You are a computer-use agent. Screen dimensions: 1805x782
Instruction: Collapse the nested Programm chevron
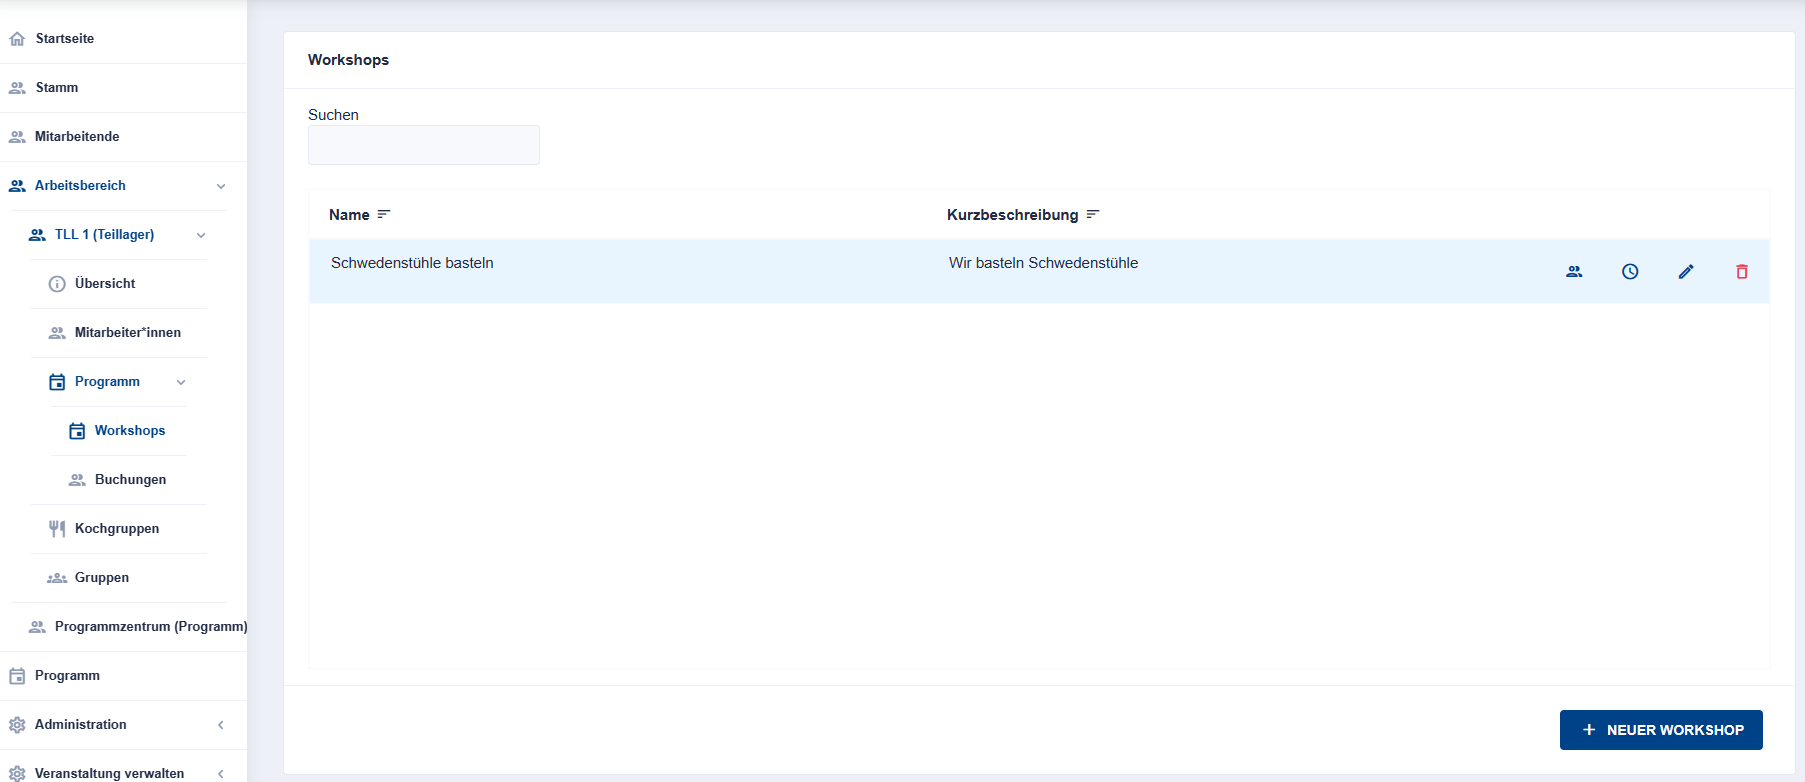click(181, 382)
